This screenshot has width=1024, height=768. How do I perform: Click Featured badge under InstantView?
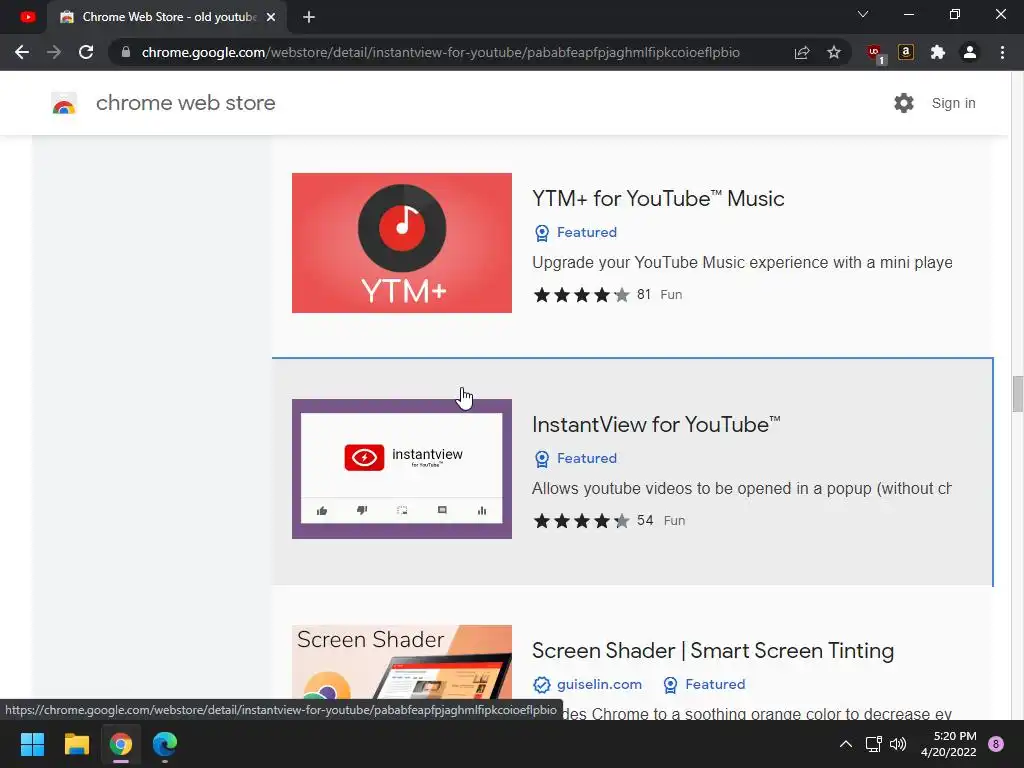point(576,458)
